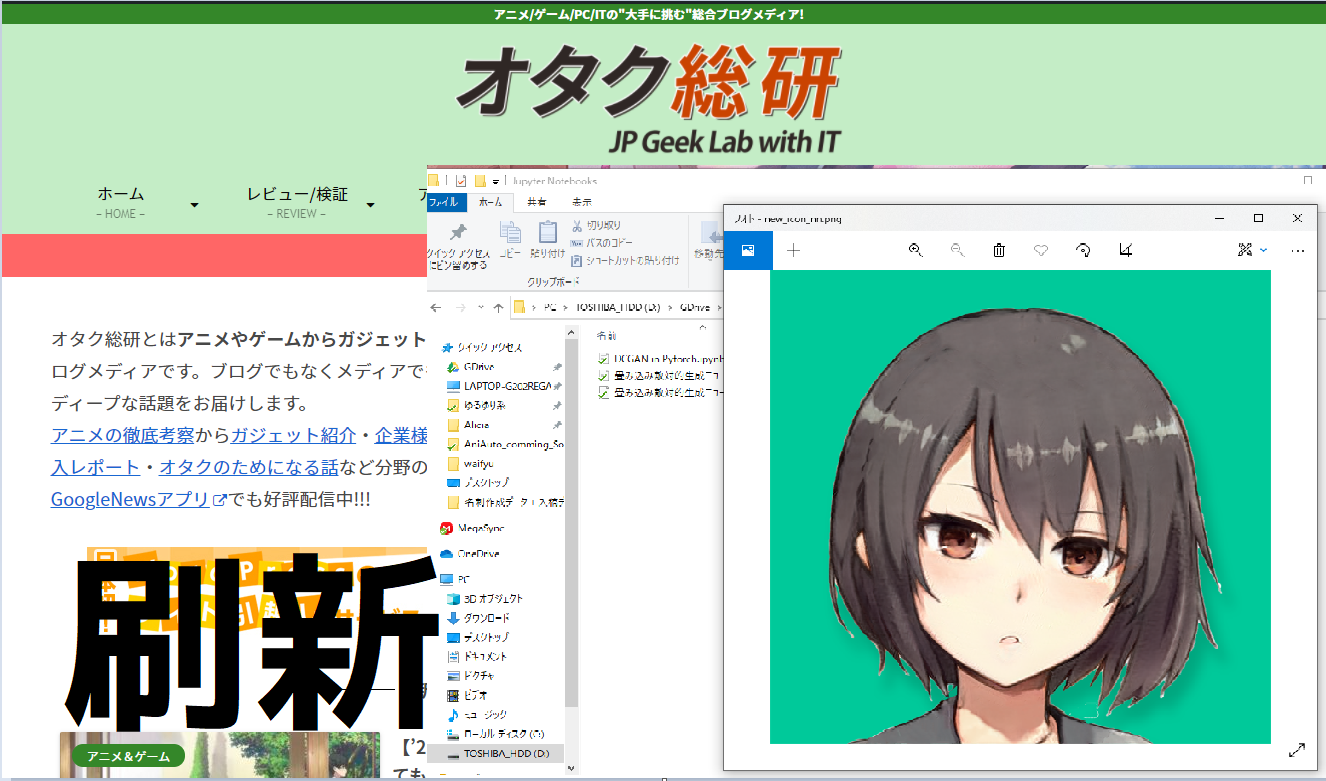The height and width of the screenshot is (781, 1326).
Task: Open the edit and create tools icon
Action: [1245, 250]
